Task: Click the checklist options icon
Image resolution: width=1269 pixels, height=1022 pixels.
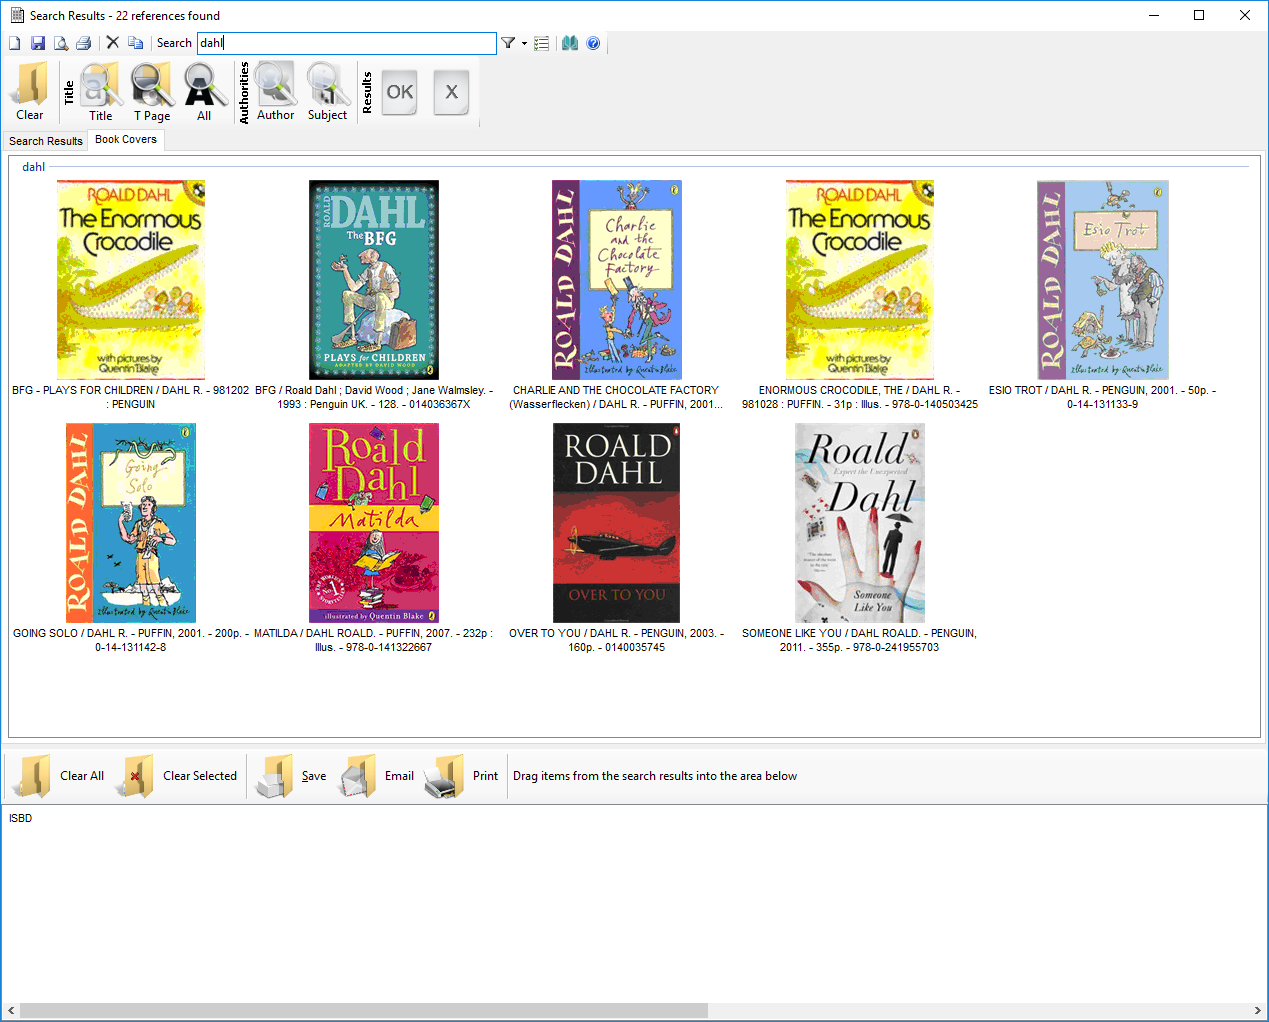Action: (x=542, y=43)
